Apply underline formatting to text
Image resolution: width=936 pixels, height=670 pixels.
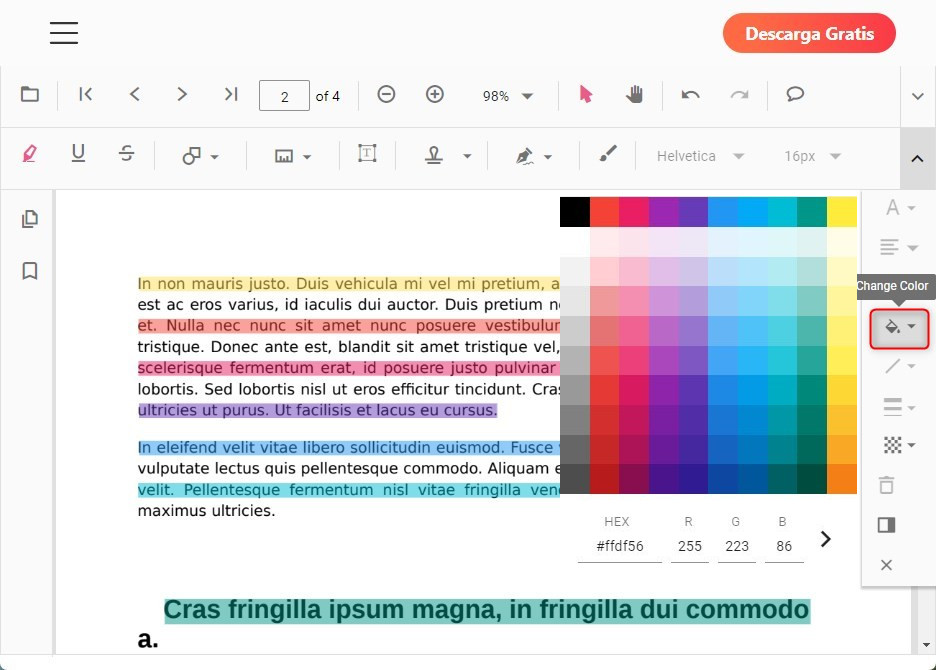78,153
